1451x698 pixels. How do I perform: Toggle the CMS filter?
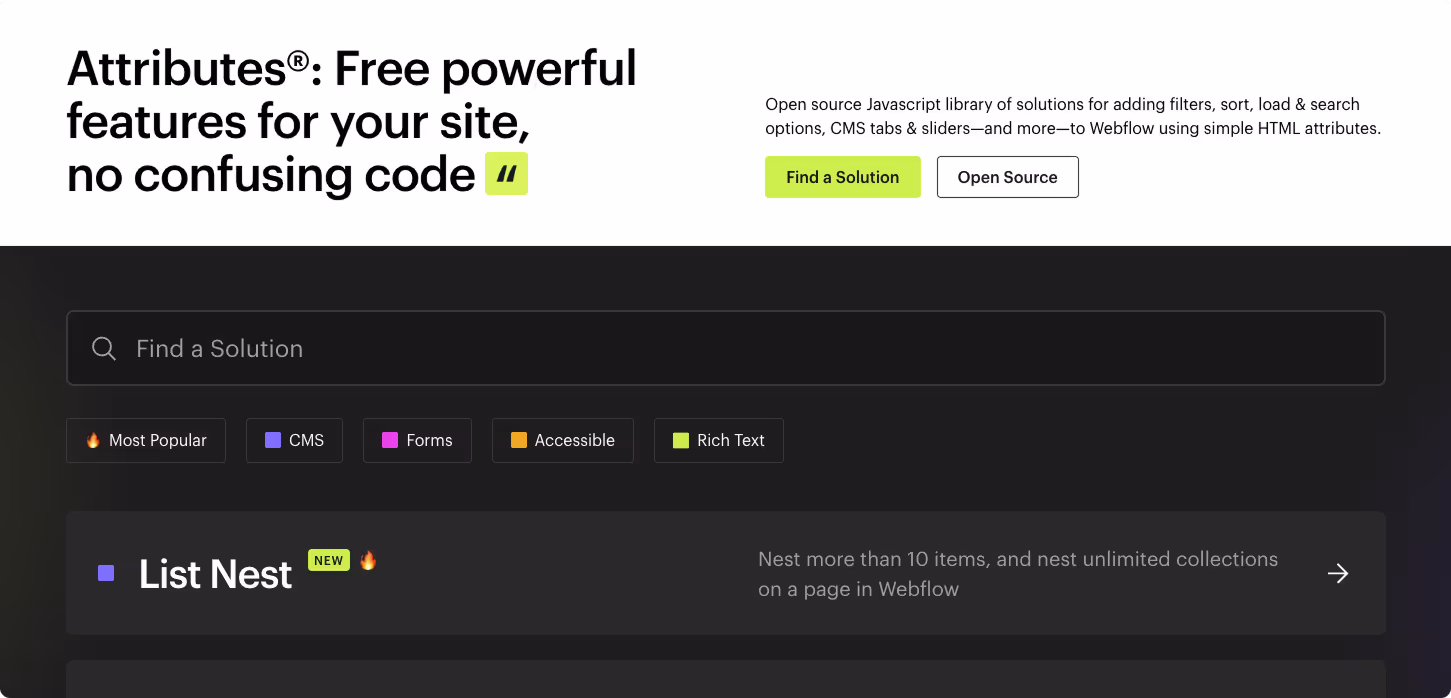pos(294,440)
